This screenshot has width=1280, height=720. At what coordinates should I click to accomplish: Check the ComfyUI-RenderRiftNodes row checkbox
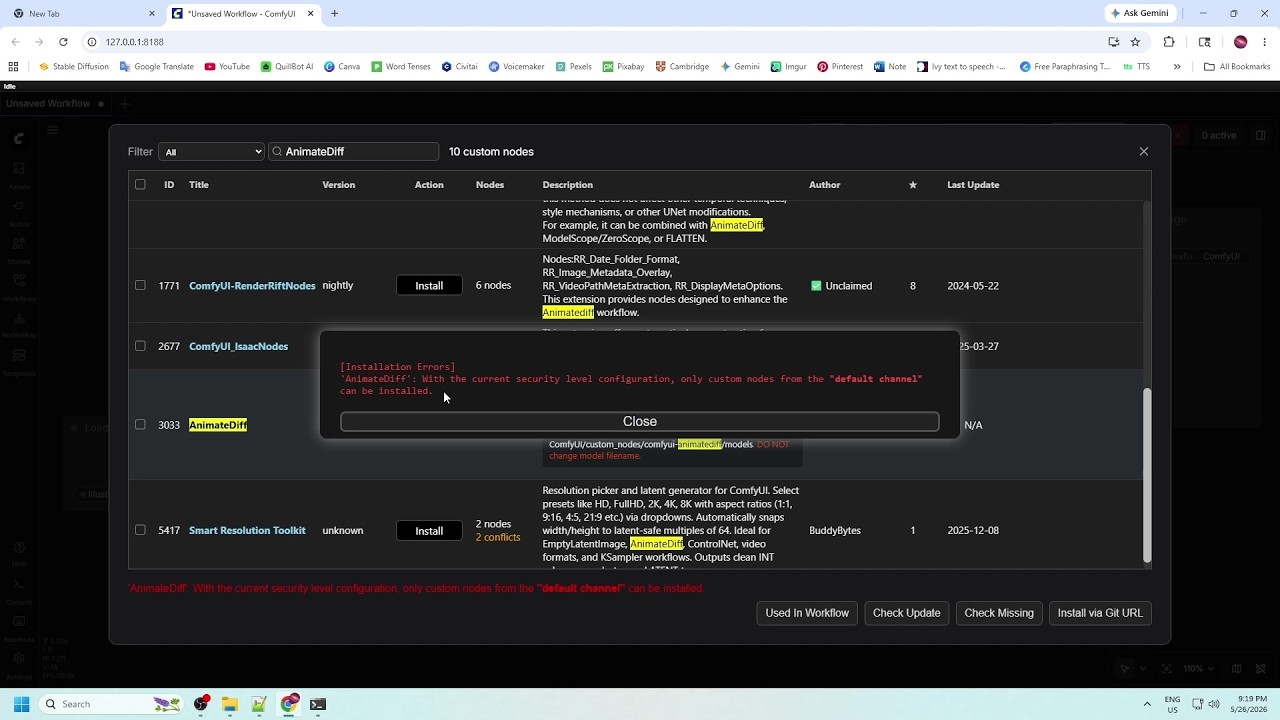click(x=140, y=286)
